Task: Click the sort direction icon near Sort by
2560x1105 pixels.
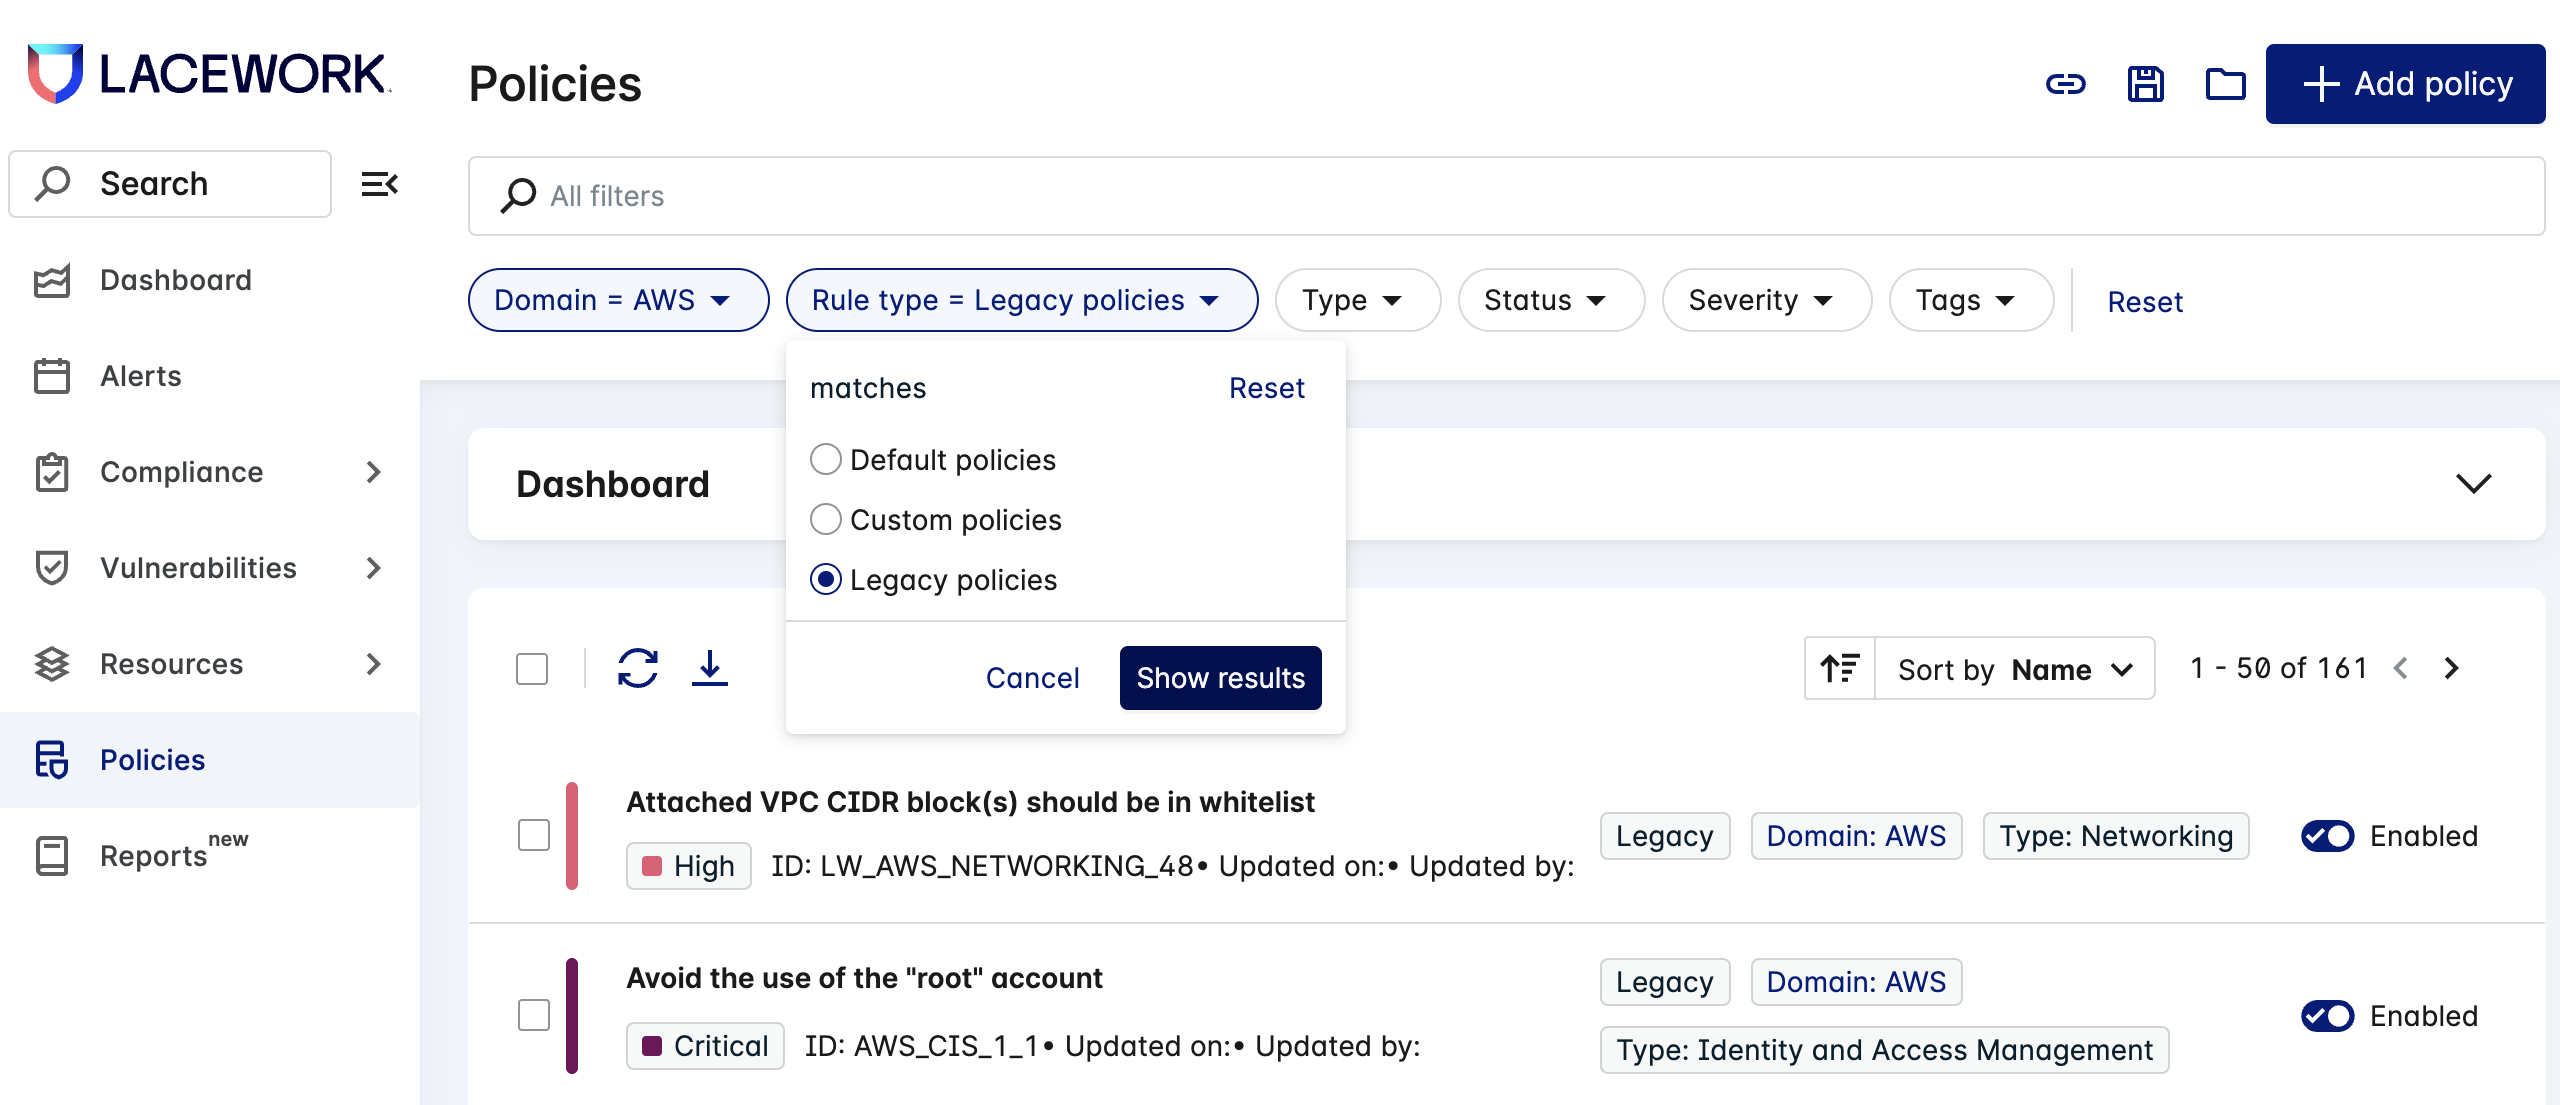Action: pos(1840,668)
